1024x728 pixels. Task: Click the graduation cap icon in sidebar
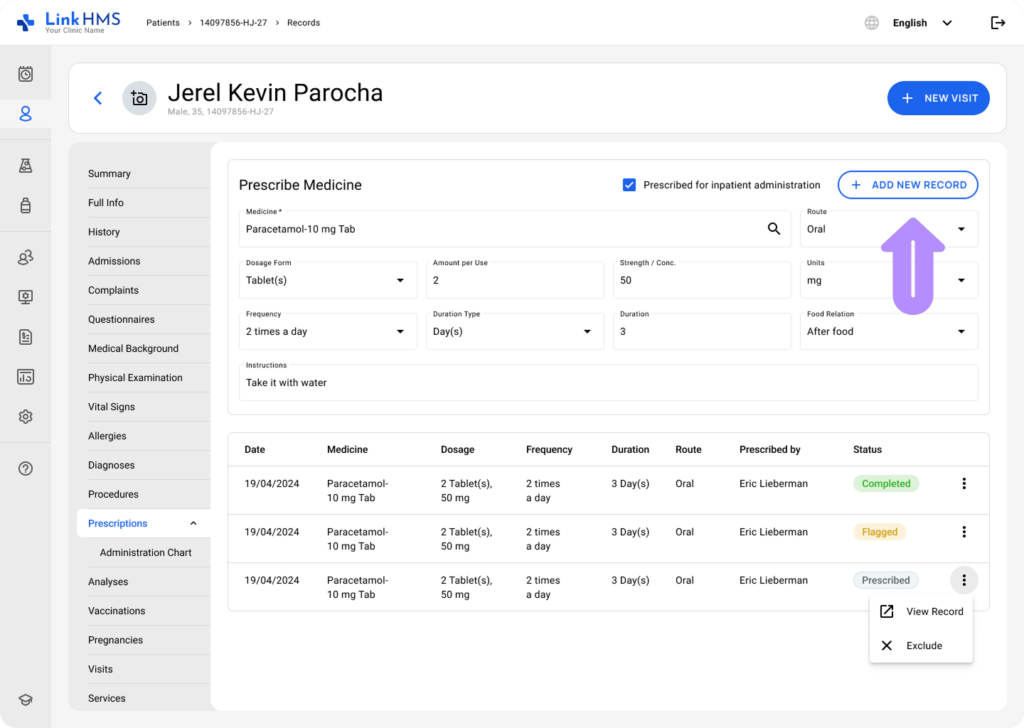[x=26, y=700]
